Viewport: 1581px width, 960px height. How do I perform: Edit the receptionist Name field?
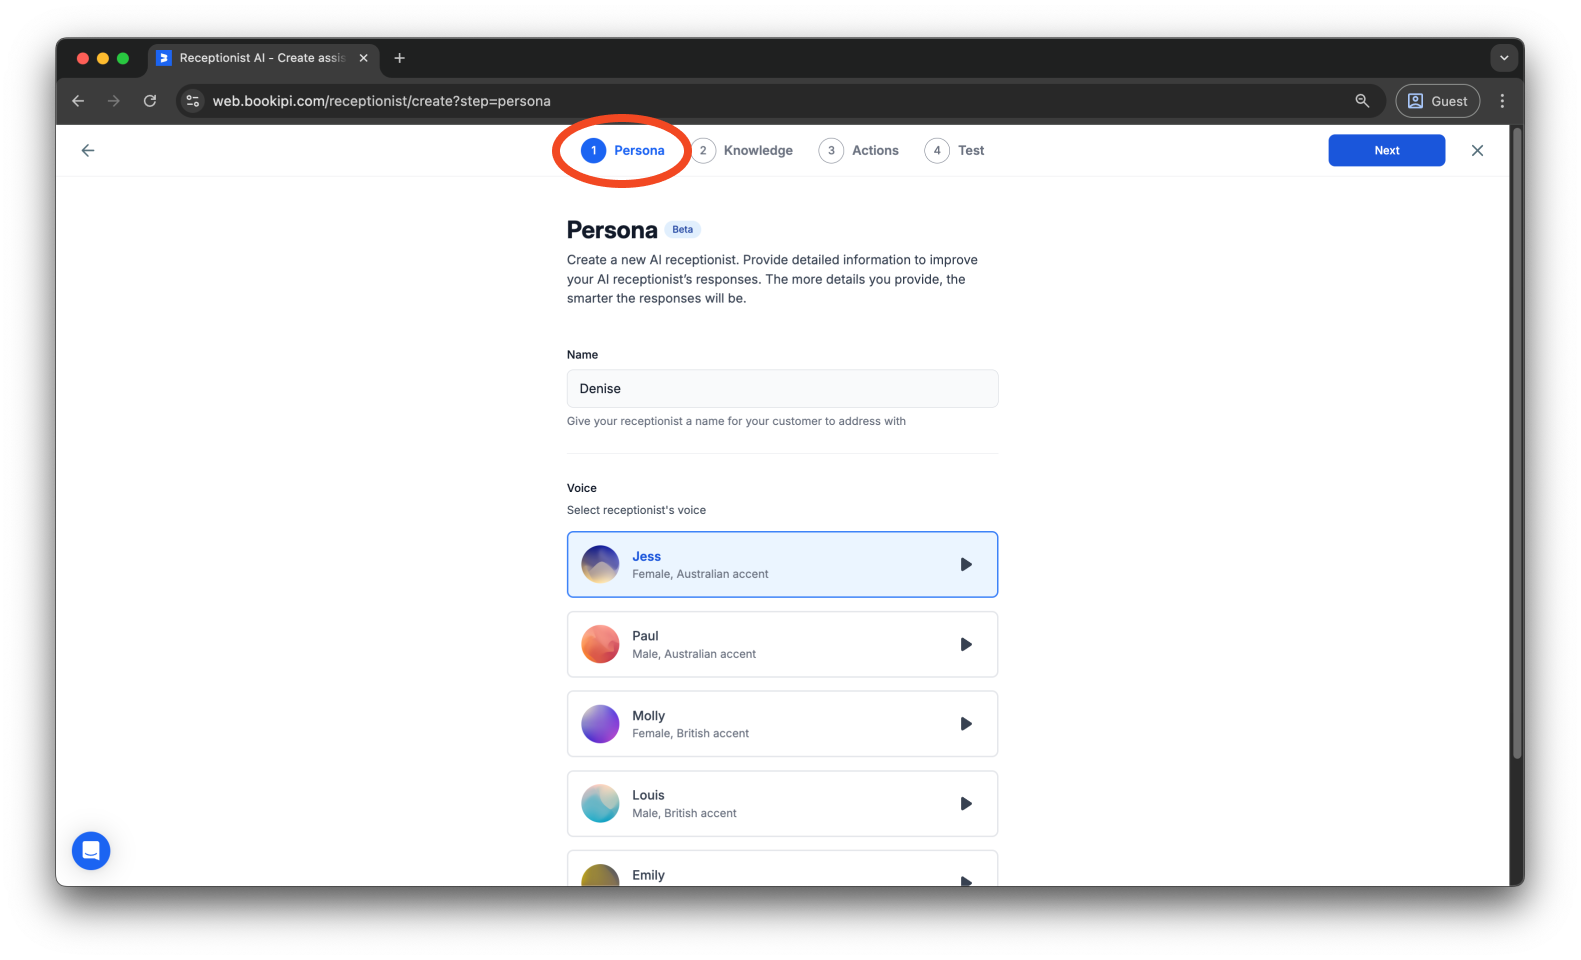click(x=782, y=389)
